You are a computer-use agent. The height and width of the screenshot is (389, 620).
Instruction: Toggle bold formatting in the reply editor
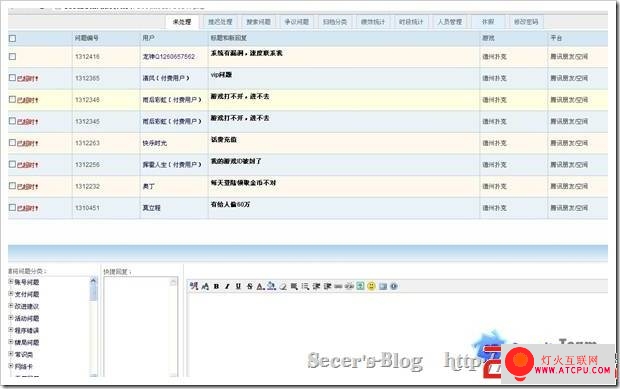point(216,286)
